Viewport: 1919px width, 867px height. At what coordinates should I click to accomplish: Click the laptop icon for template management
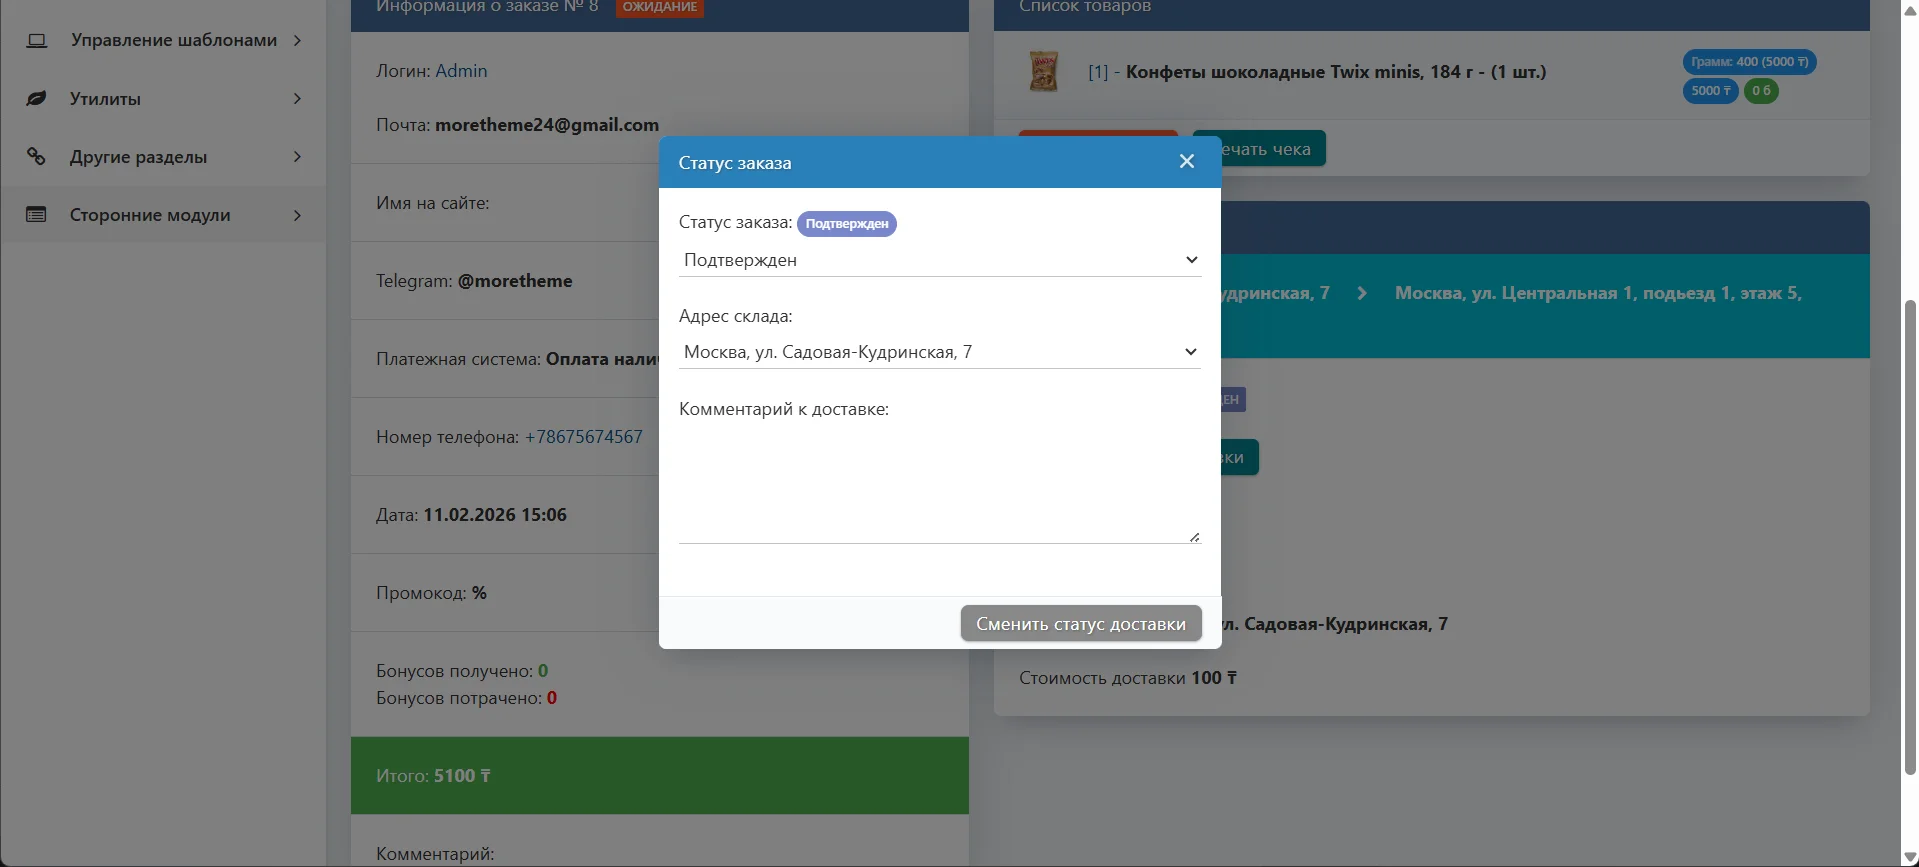37,41
